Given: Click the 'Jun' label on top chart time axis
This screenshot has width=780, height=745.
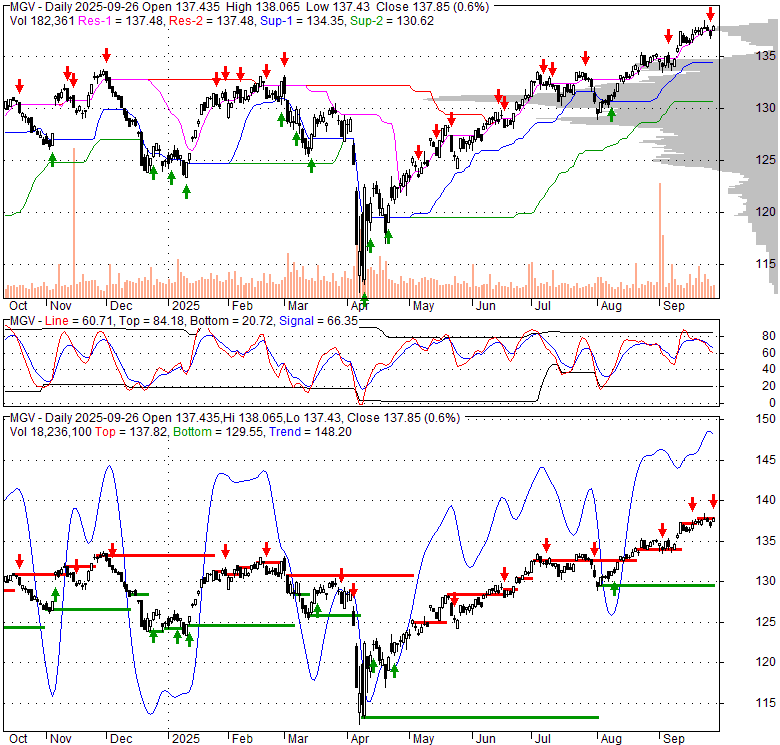Looking at the screenshot, I should point(486,306).
